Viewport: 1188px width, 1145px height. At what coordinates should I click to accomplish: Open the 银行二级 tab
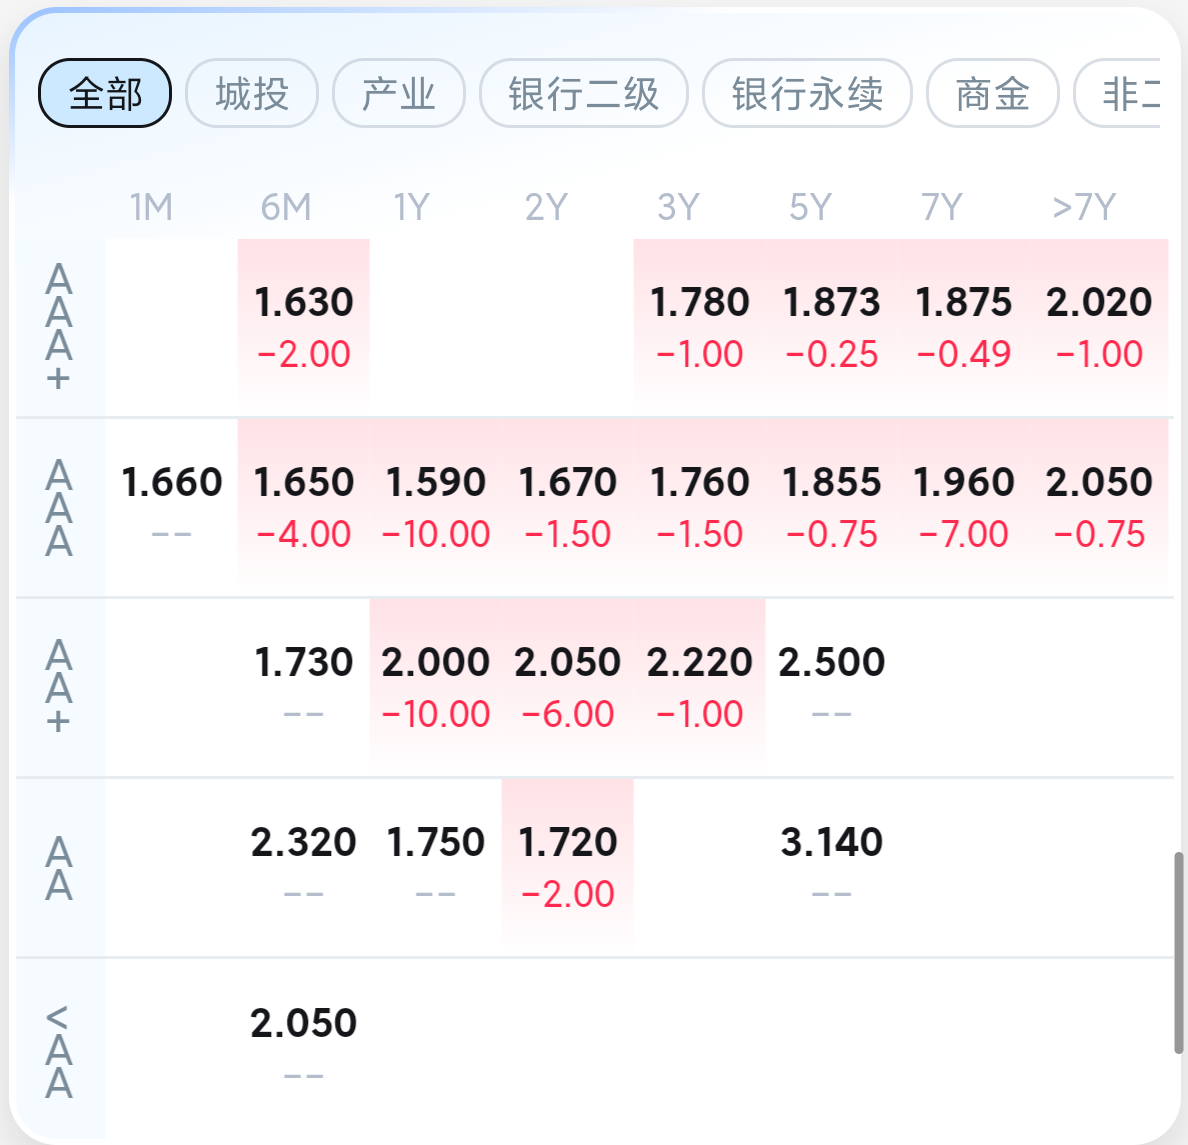pos(583,93)
